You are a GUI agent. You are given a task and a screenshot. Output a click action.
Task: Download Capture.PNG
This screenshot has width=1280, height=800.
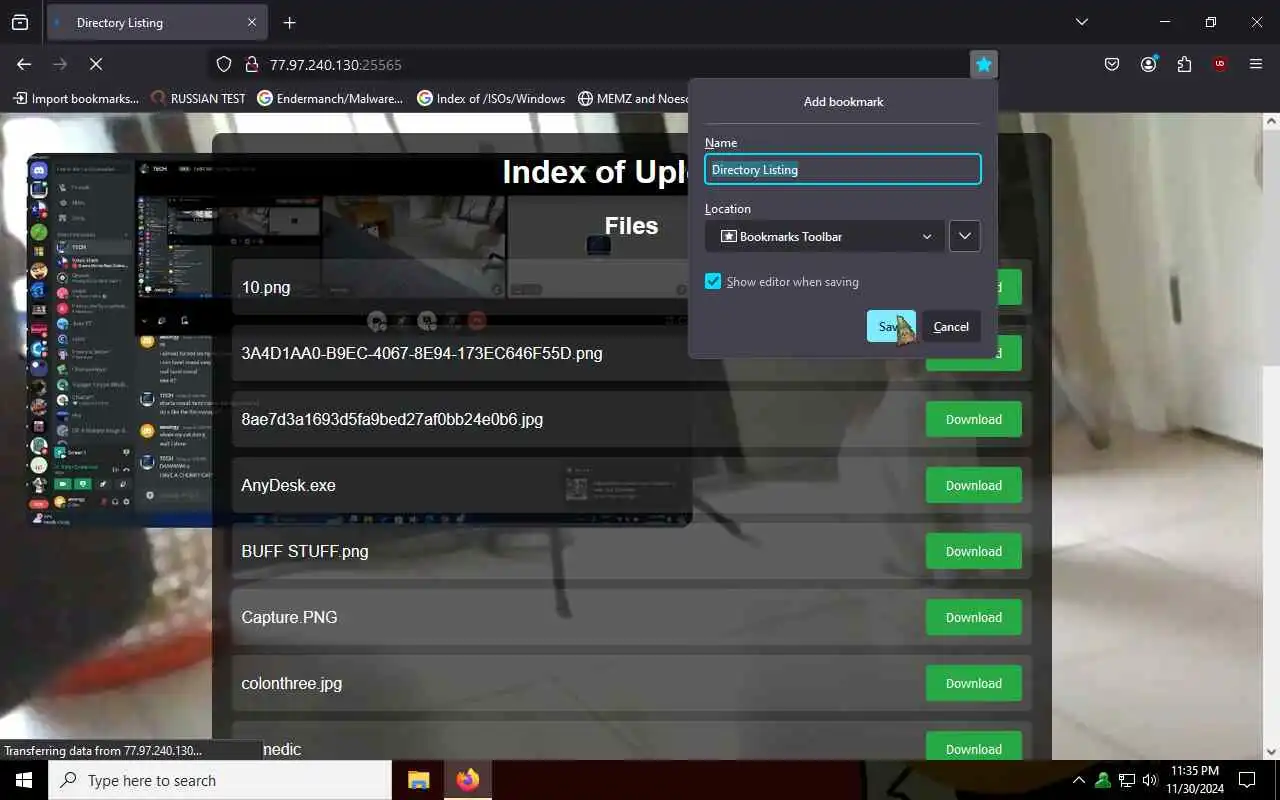pos(974,617)
